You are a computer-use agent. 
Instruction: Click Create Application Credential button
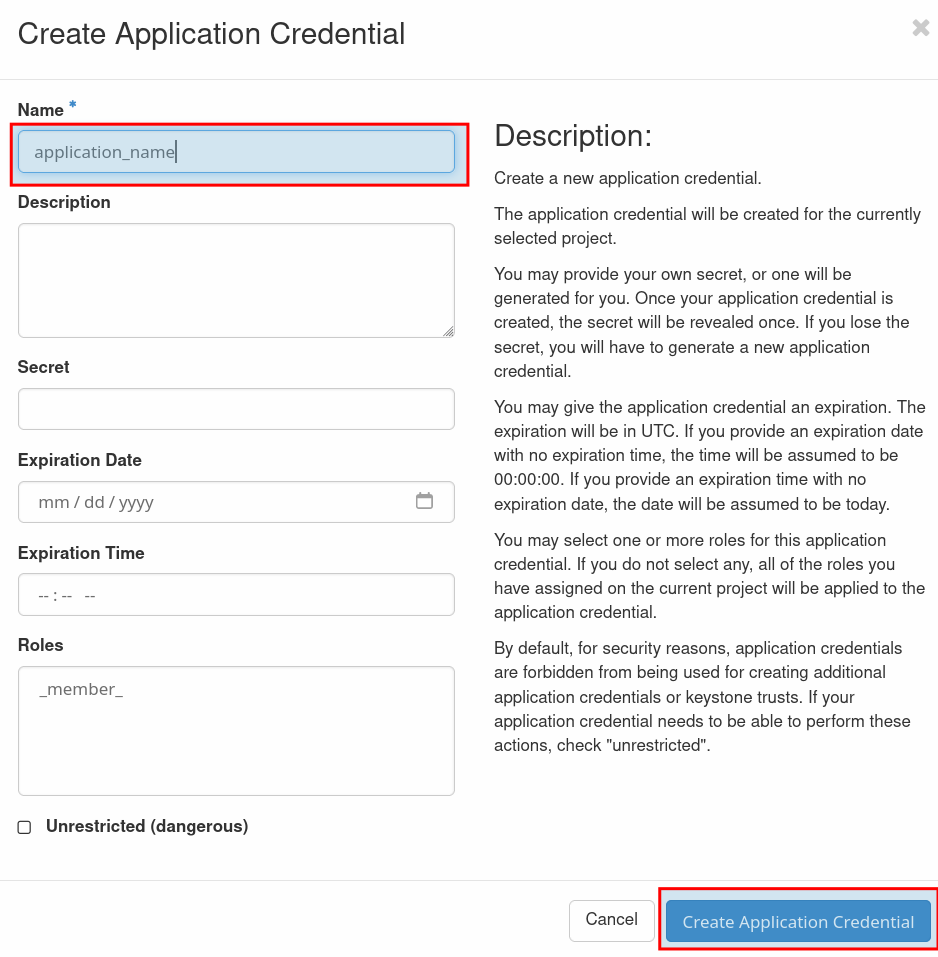(x=798, y=921)
